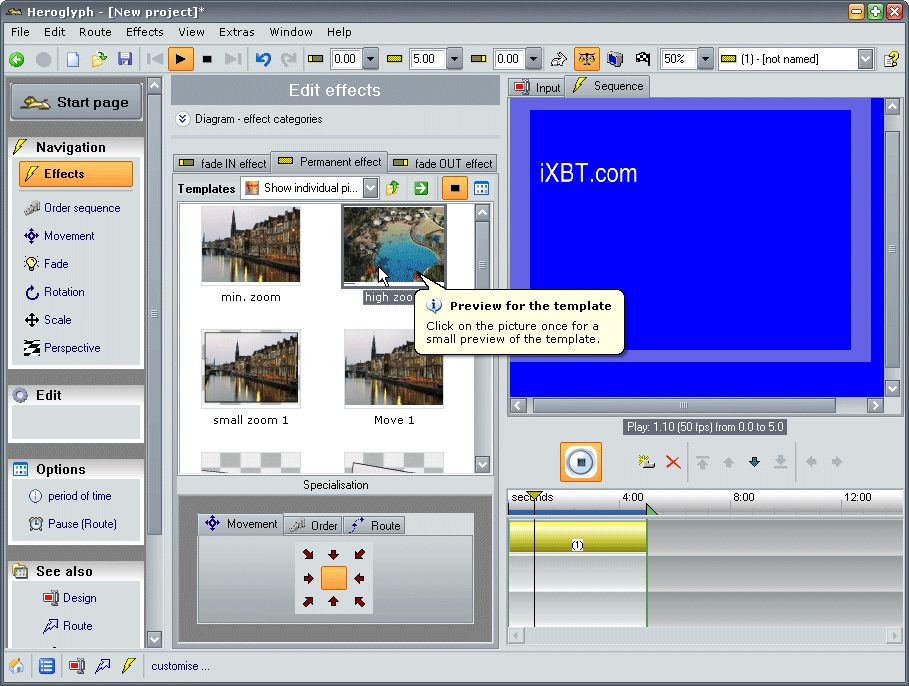
Task: Open the Effects menu
Action: click(145, 32)
